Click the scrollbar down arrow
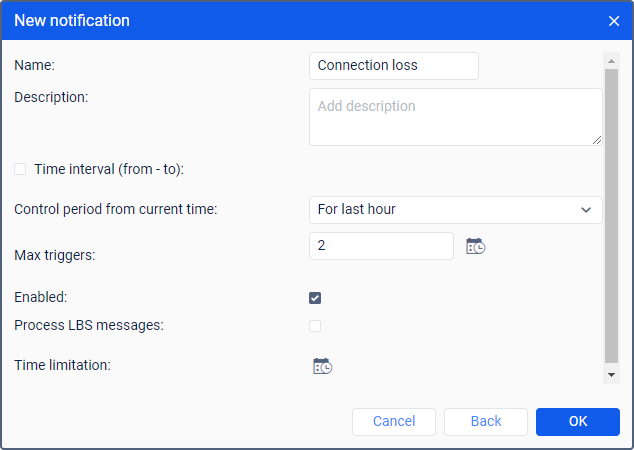 tap(612, 374)
